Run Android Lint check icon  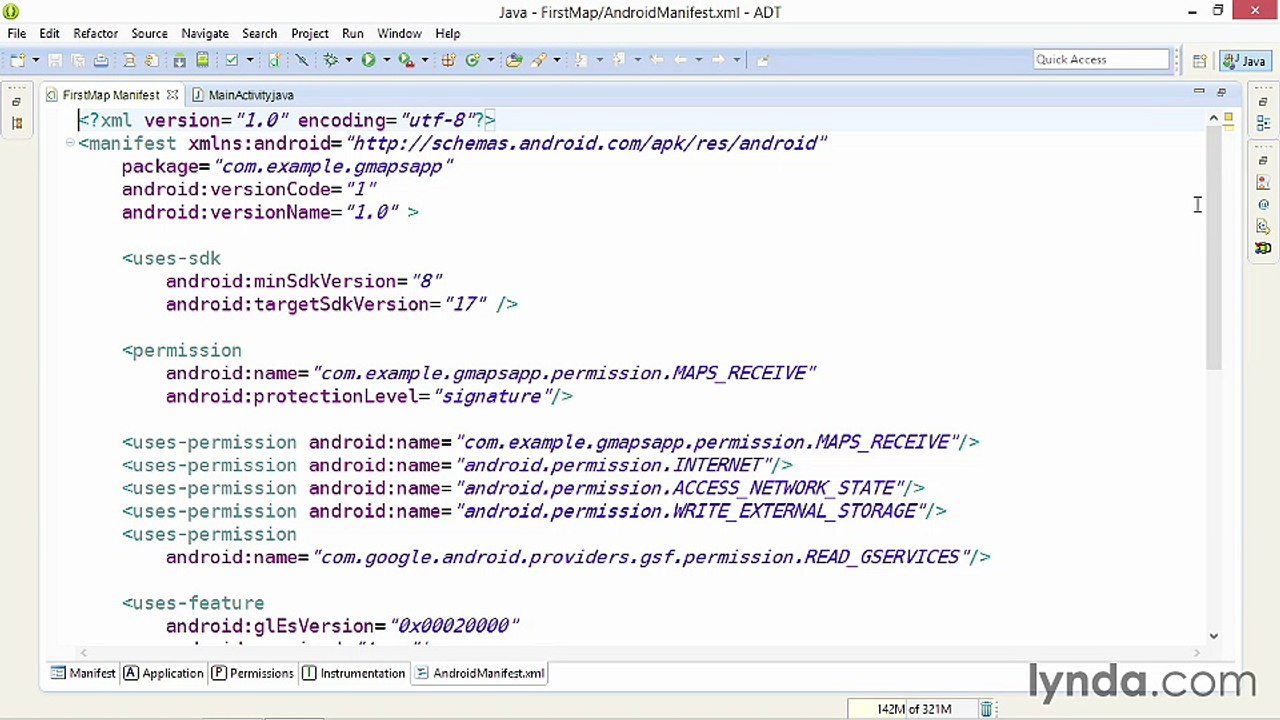point(231,60)
